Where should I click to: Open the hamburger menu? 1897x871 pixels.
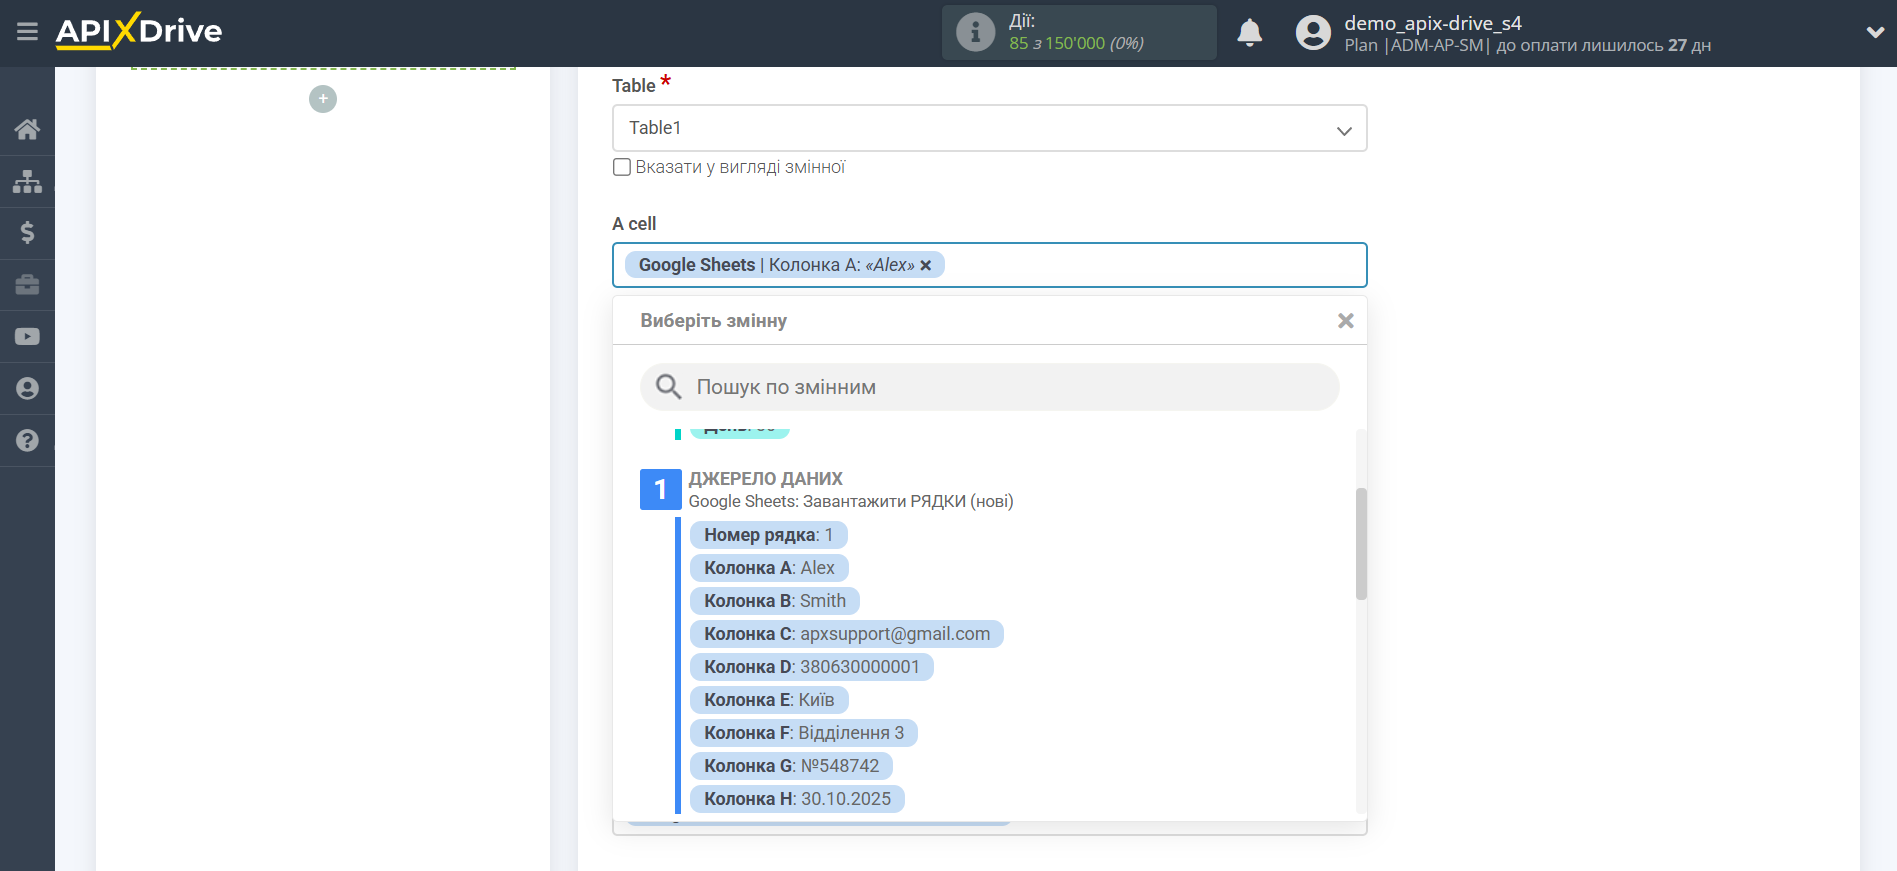pyautogui.click(x=27, y=32)
